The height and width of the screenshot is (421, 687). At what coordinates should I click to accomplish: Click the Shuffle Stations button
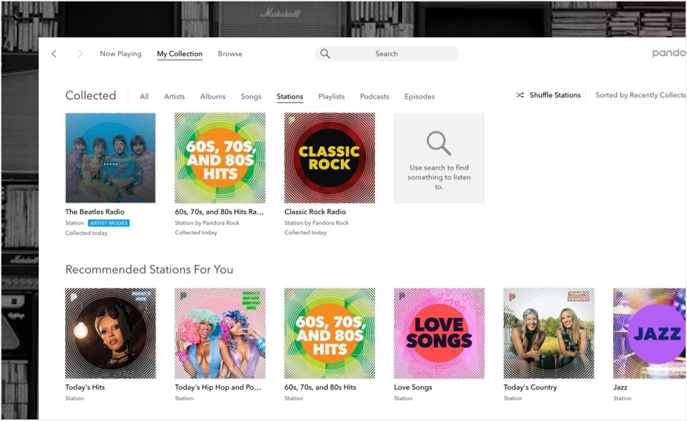tap(554, 96)
